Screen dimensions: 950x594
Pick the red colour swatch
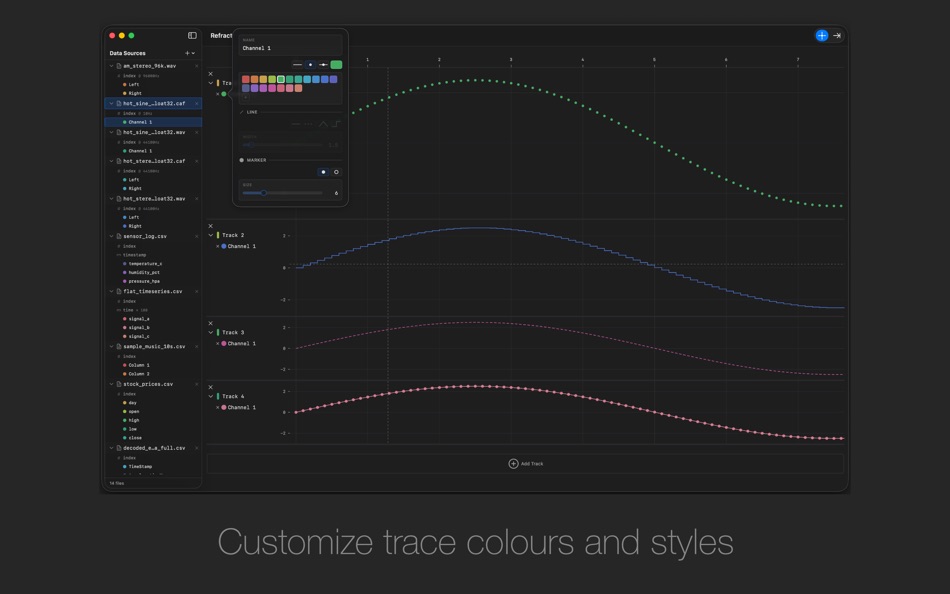[x=245, y=79]
